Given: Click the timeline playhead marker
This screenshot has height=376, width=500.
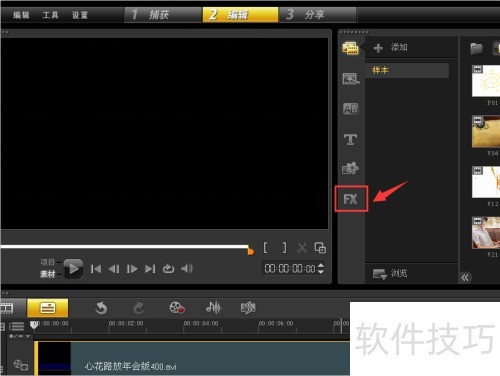Looking at the screenshot, I should [34, 325].
